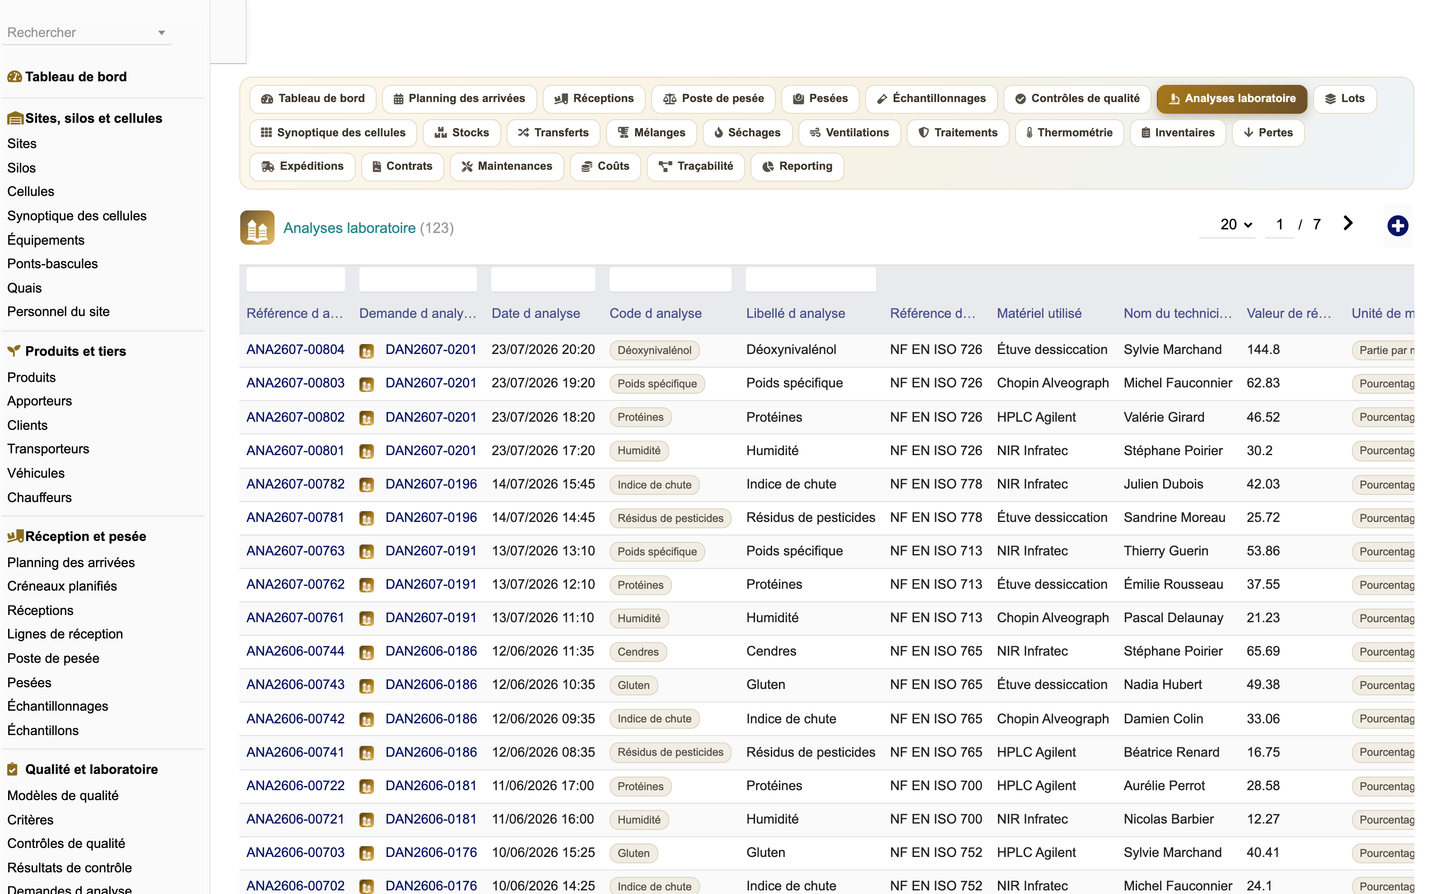
Task: Click icon beside DAN2607-0196 in ANA2607-00782 row
Action: (367, 485)
